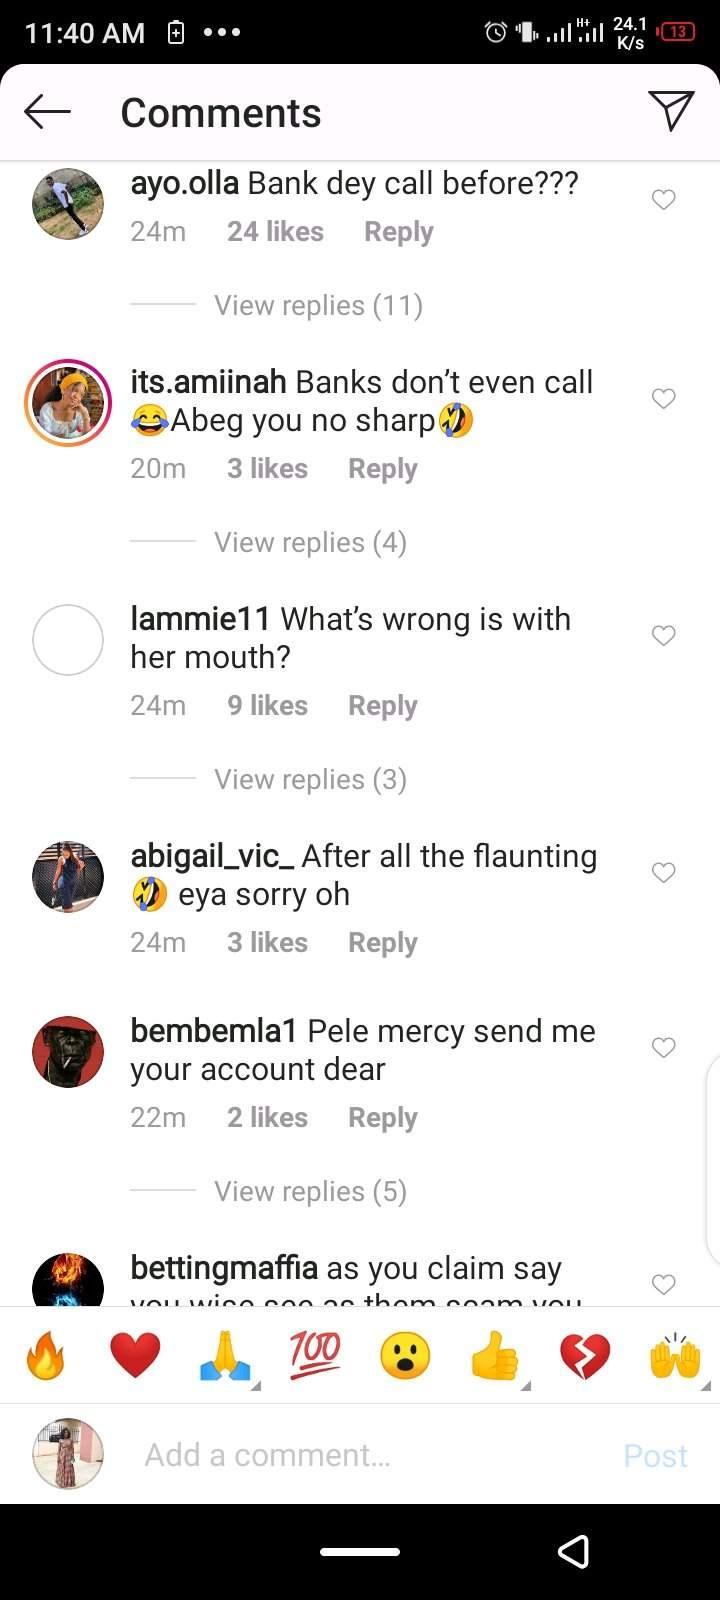Screen dimensions: 720x1600
Task: View 24 likes on ayo.olla's comment
Action: [275, 232]
